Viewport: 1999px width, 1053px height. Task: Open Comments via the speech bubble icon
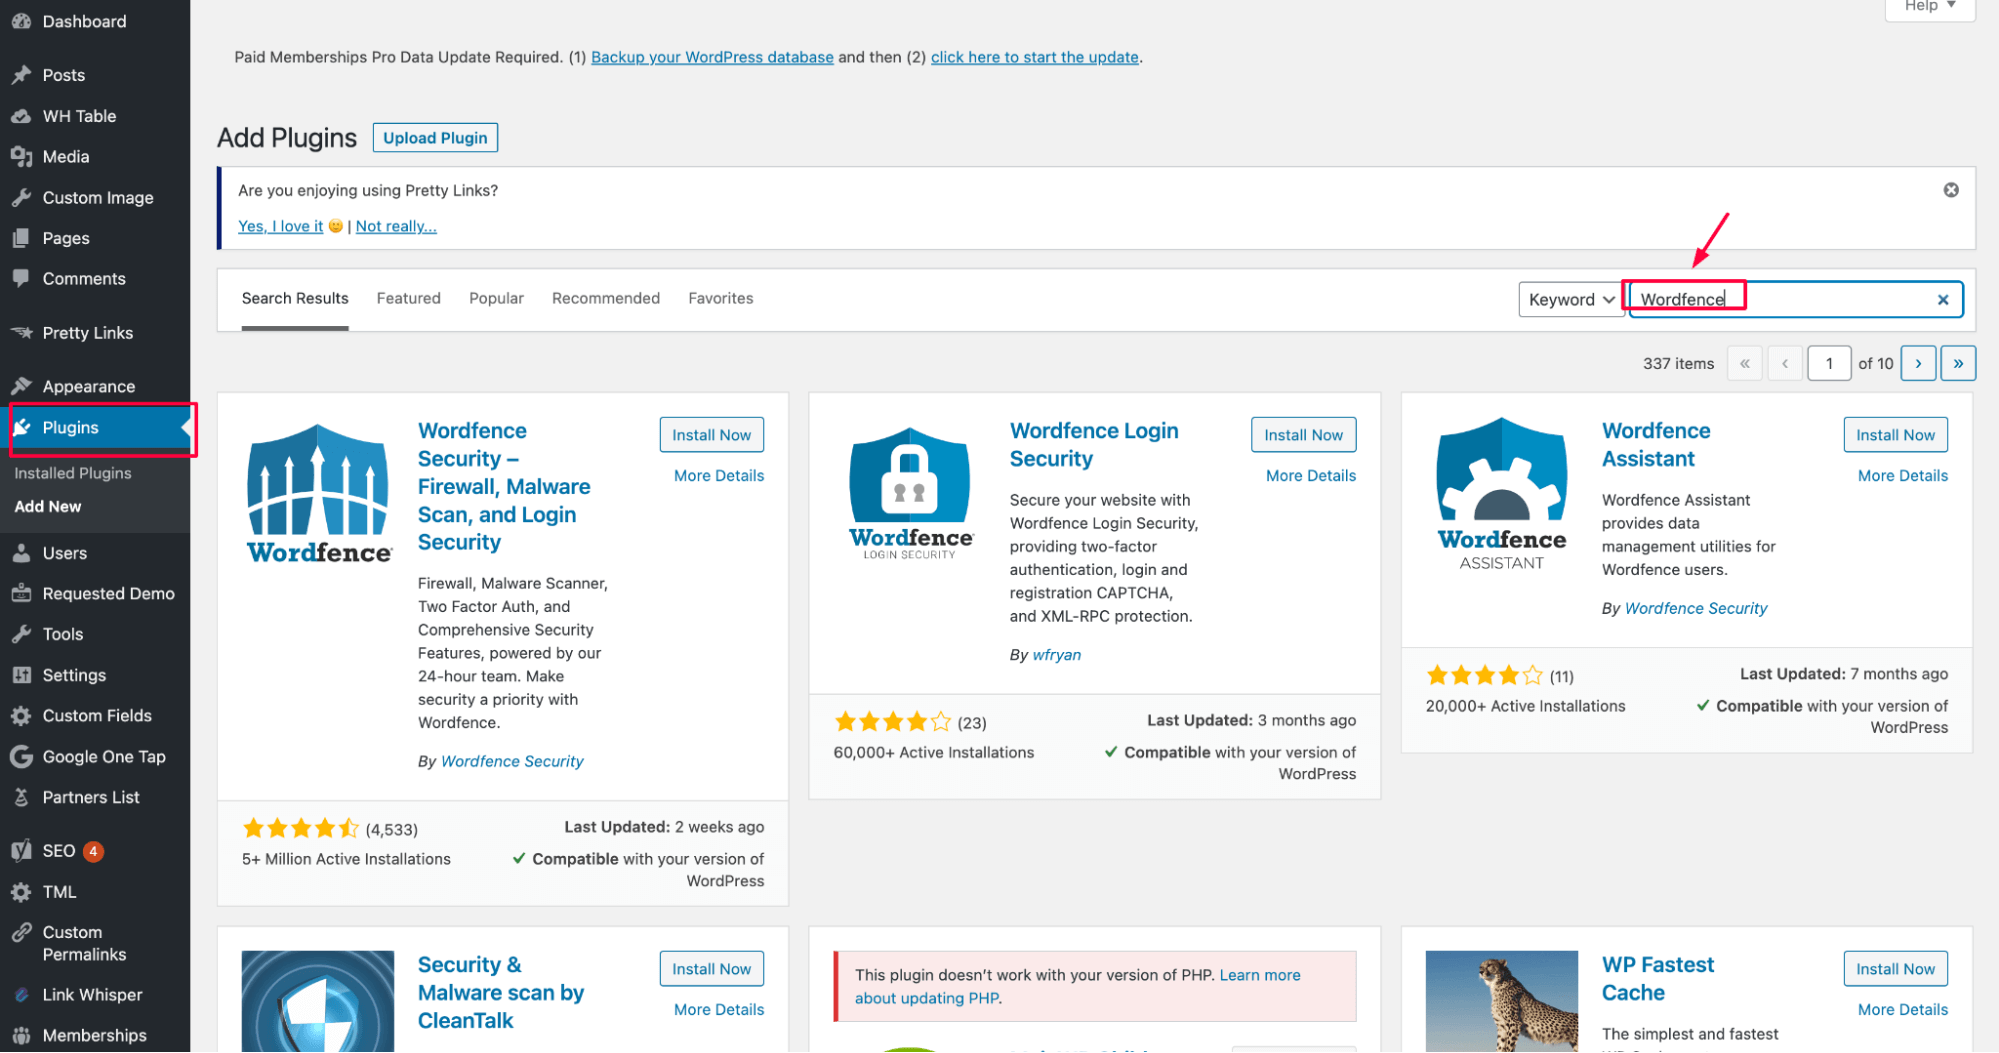tap(21, 278)
